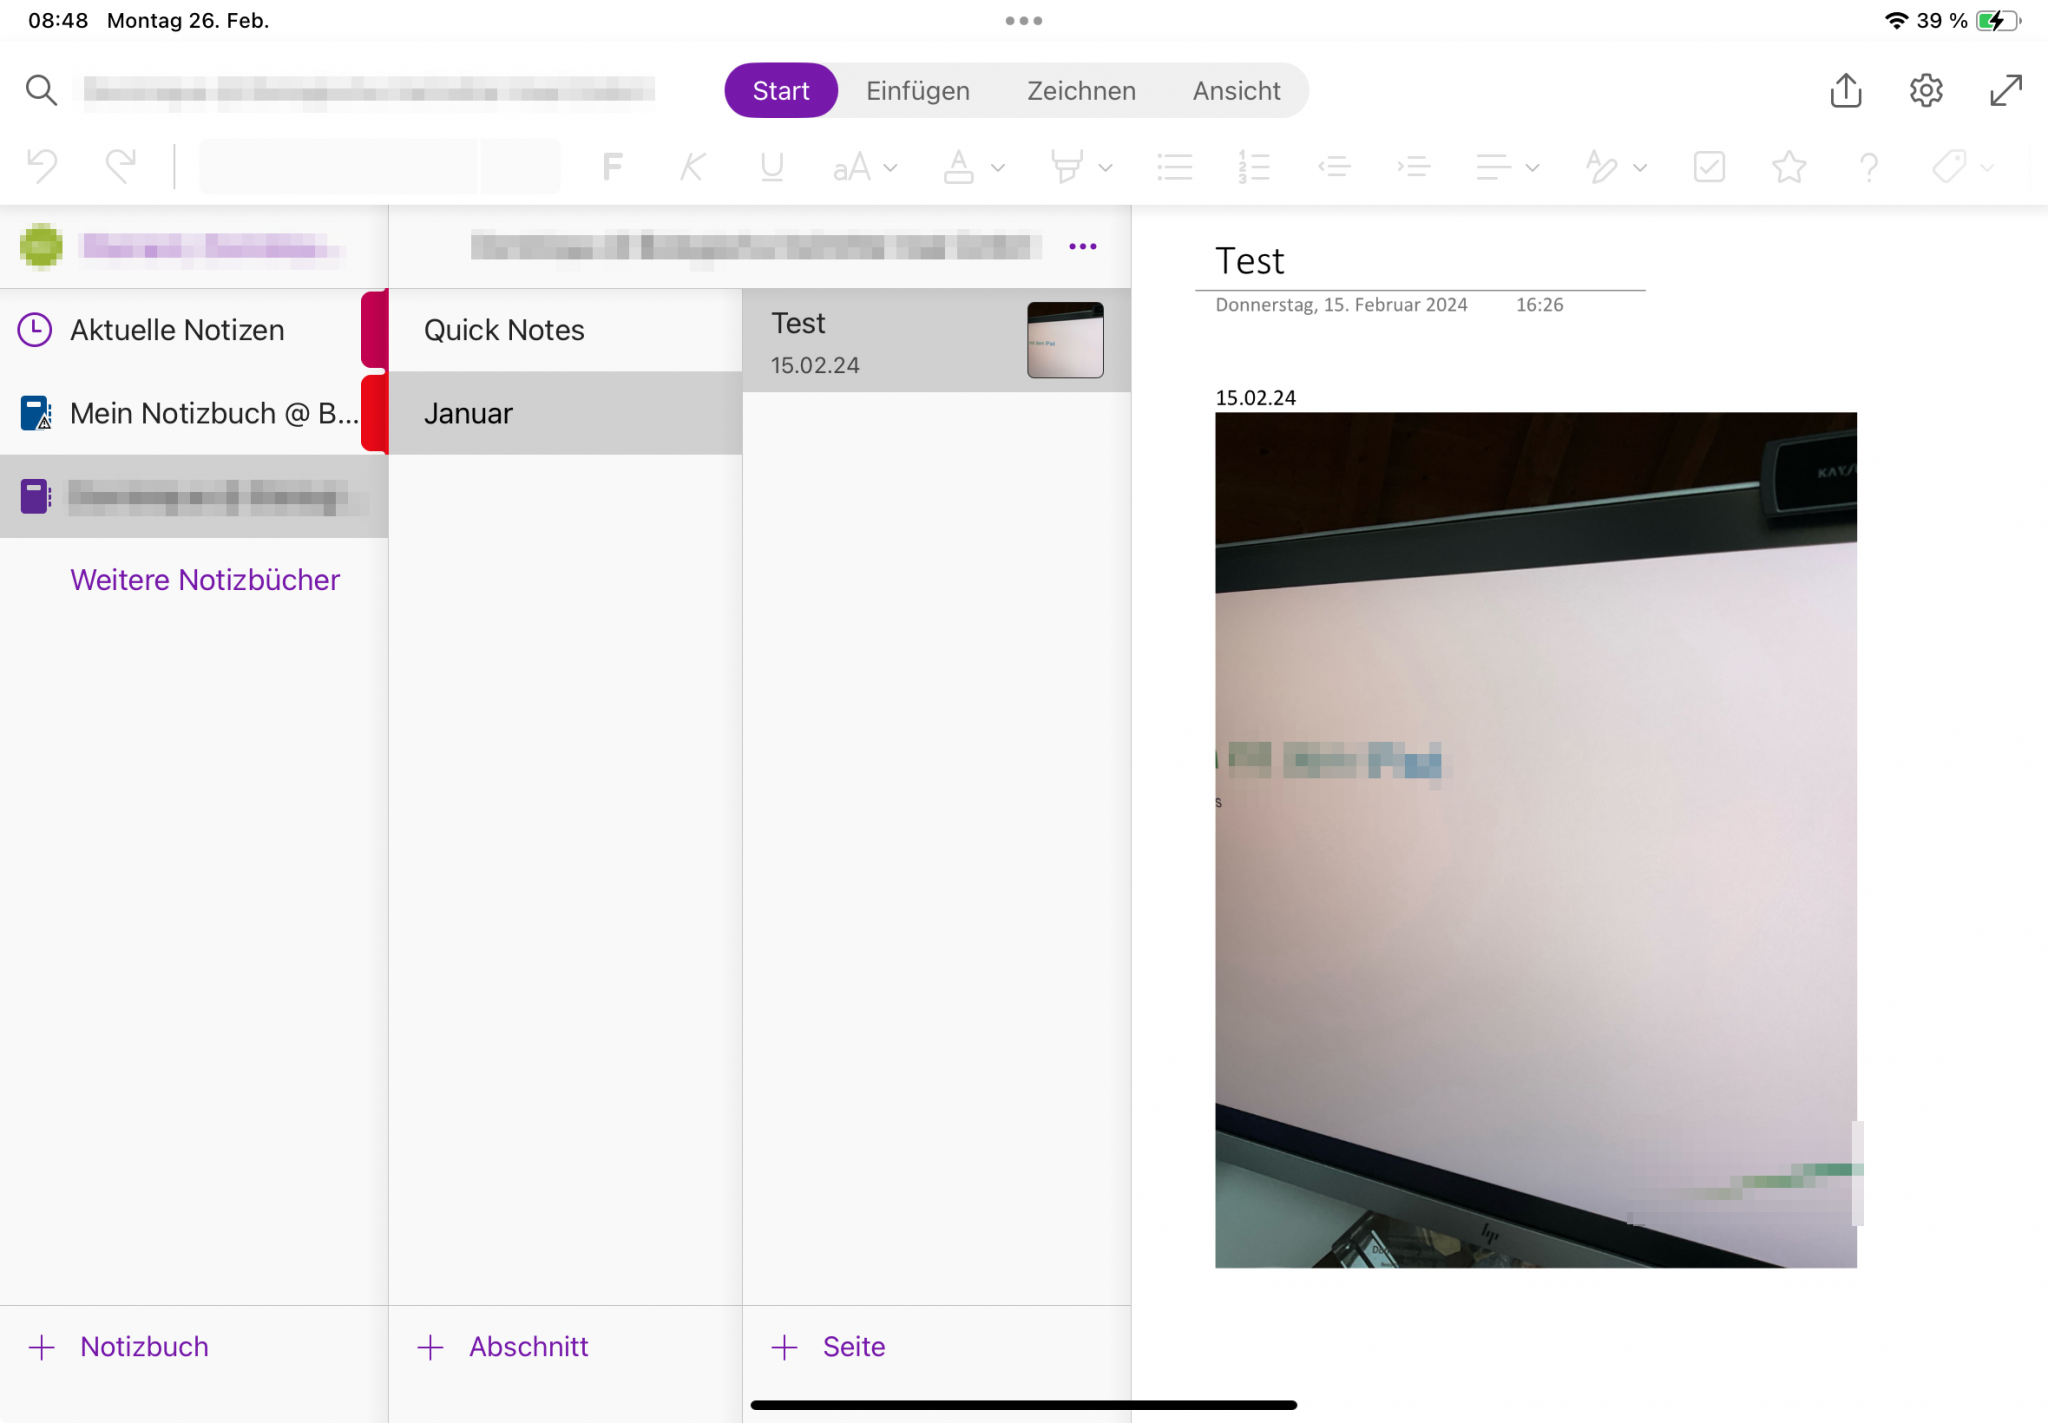This screenshot has width=2048, height=1423.
Task: Increase the paragraph indent
Action: point(1413,166)
